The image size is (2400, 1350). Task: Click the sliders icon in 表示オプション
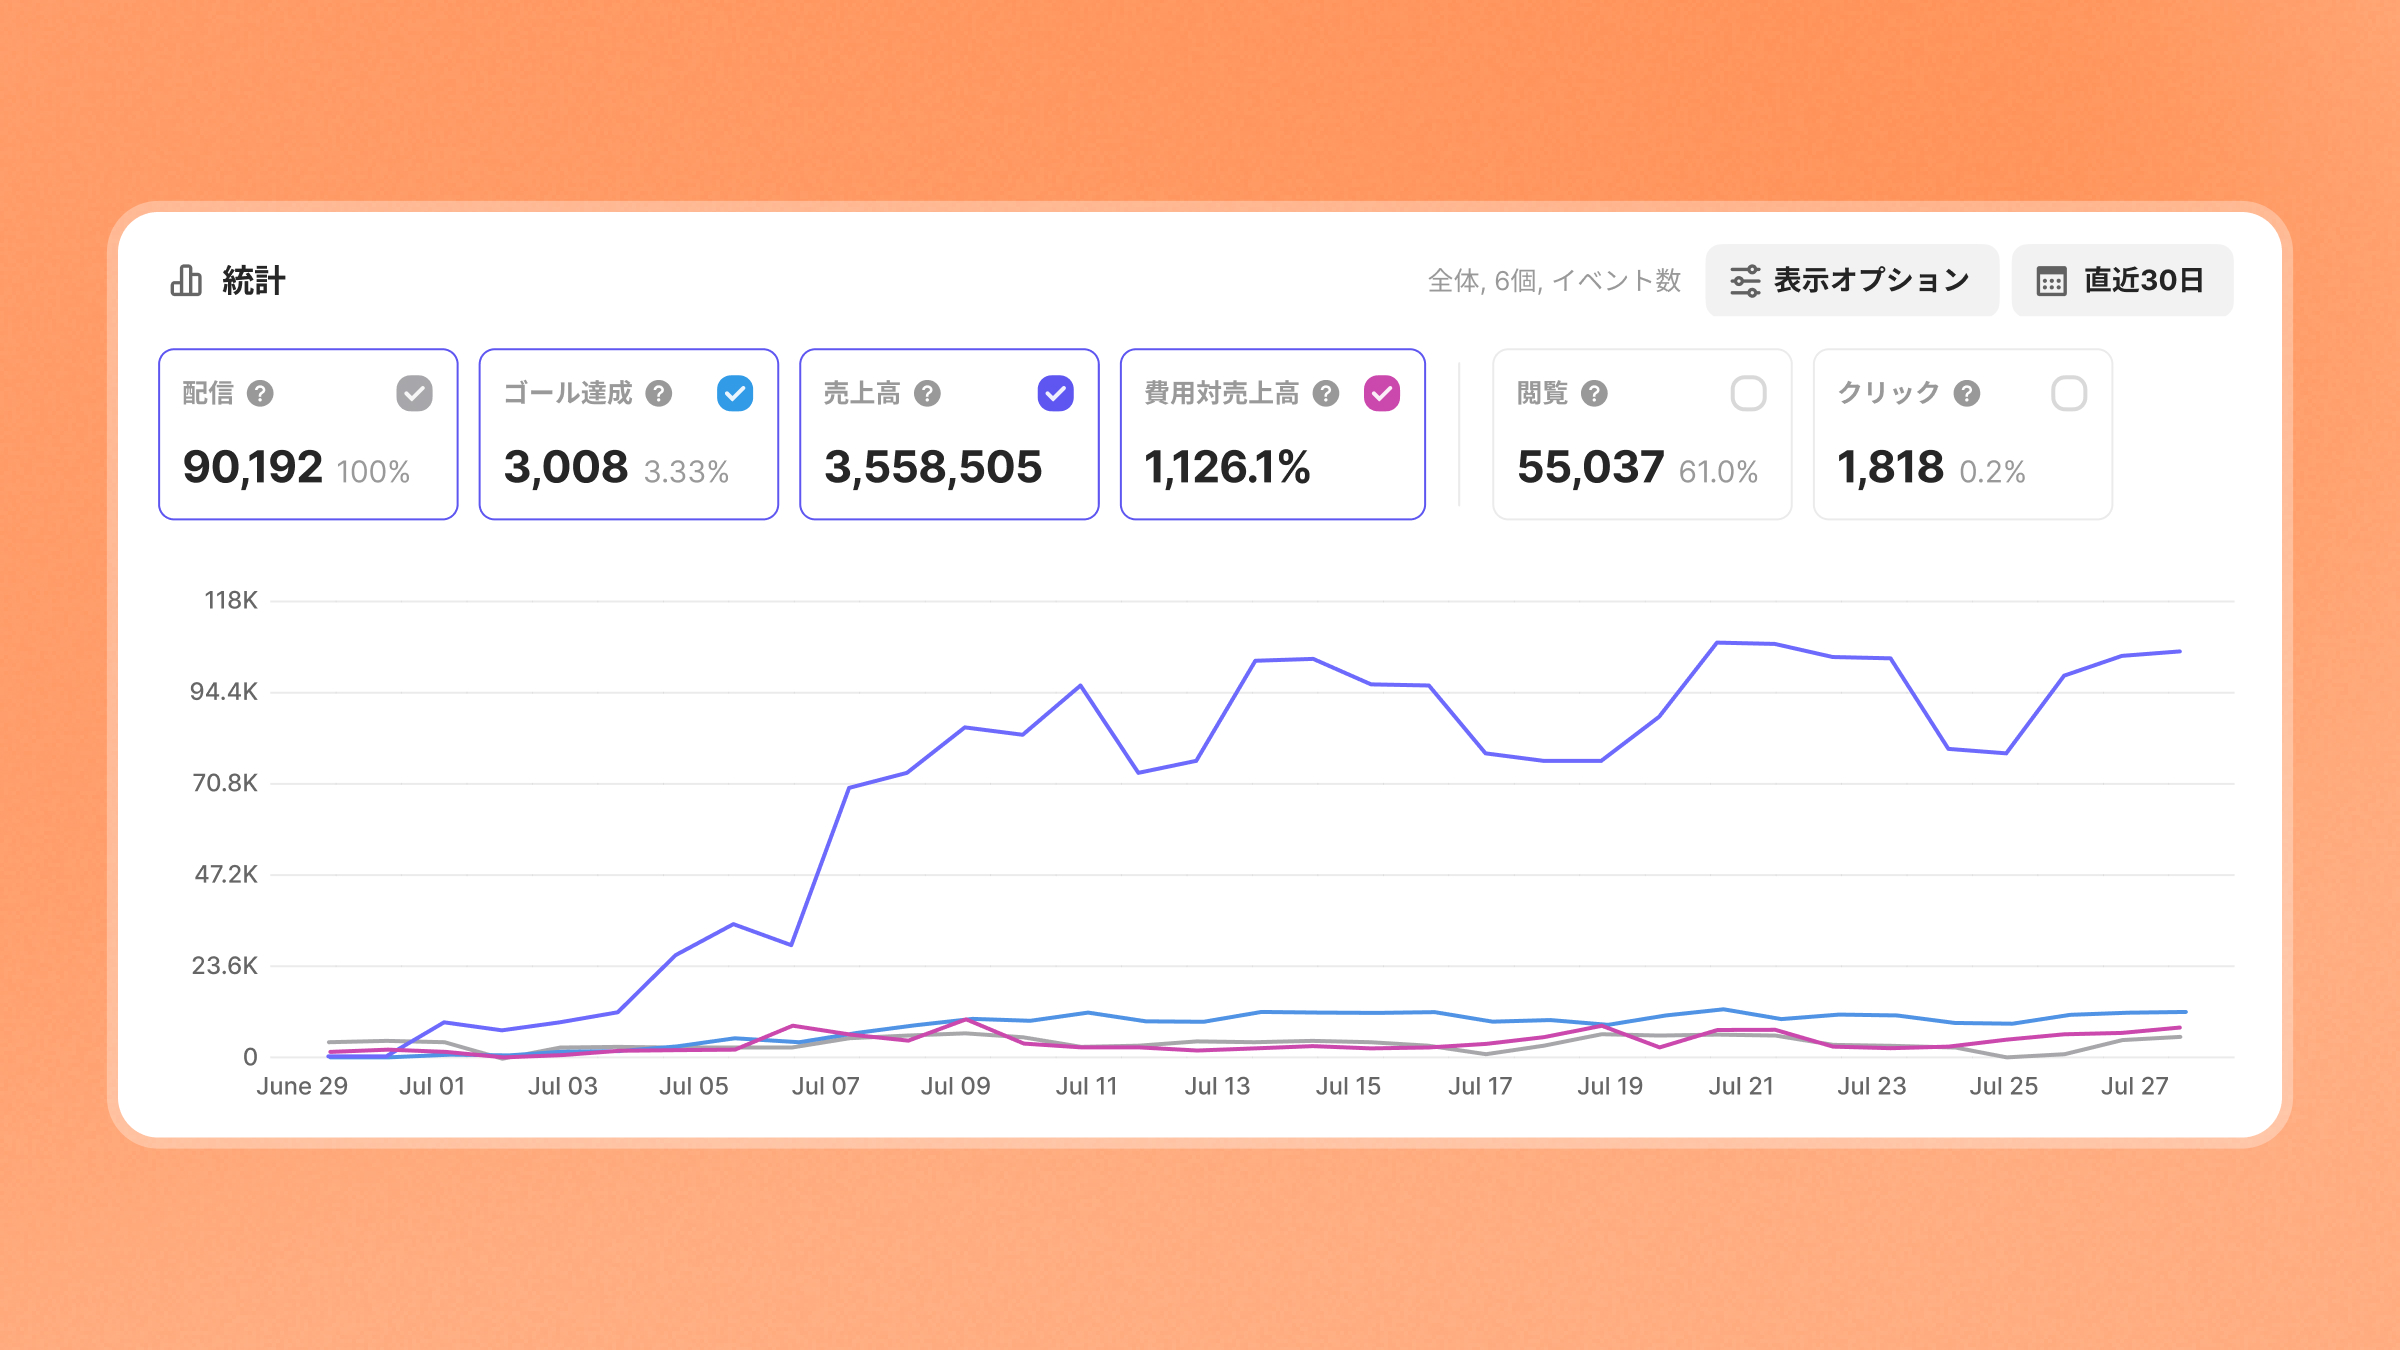tap(1745, 281)
